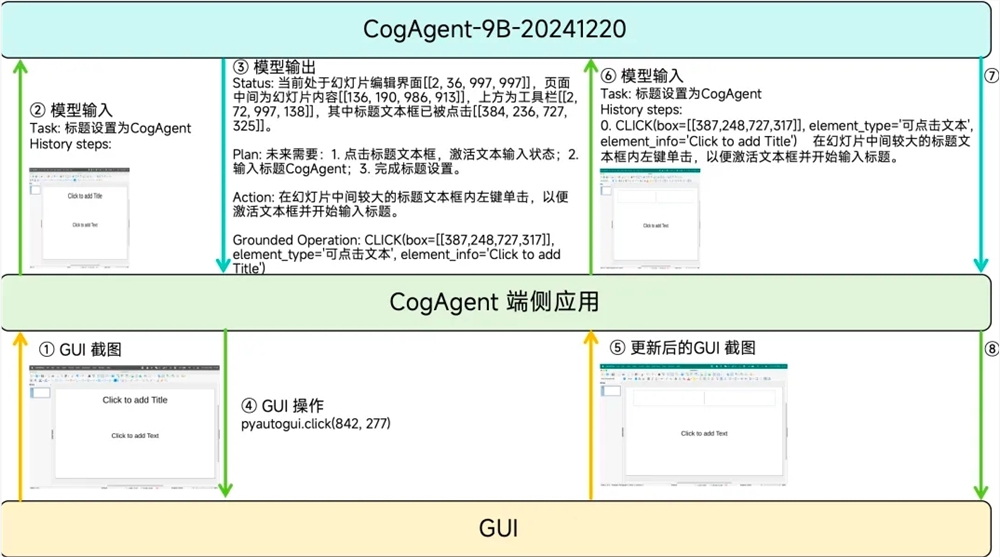The width and height of the screenshot is (1000, 557).
Task: Click 'Click to add Title' in the step ① screenshot
Action: click(135, 400)
